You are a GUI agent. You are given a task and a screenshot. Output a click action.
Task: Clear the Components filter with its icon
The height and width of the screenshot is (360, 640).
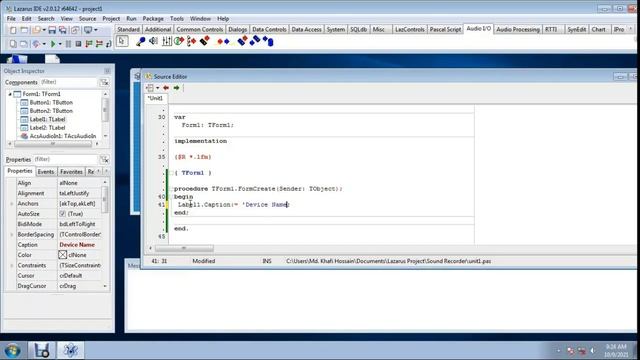pyautogui.click(x=104, y=82)
